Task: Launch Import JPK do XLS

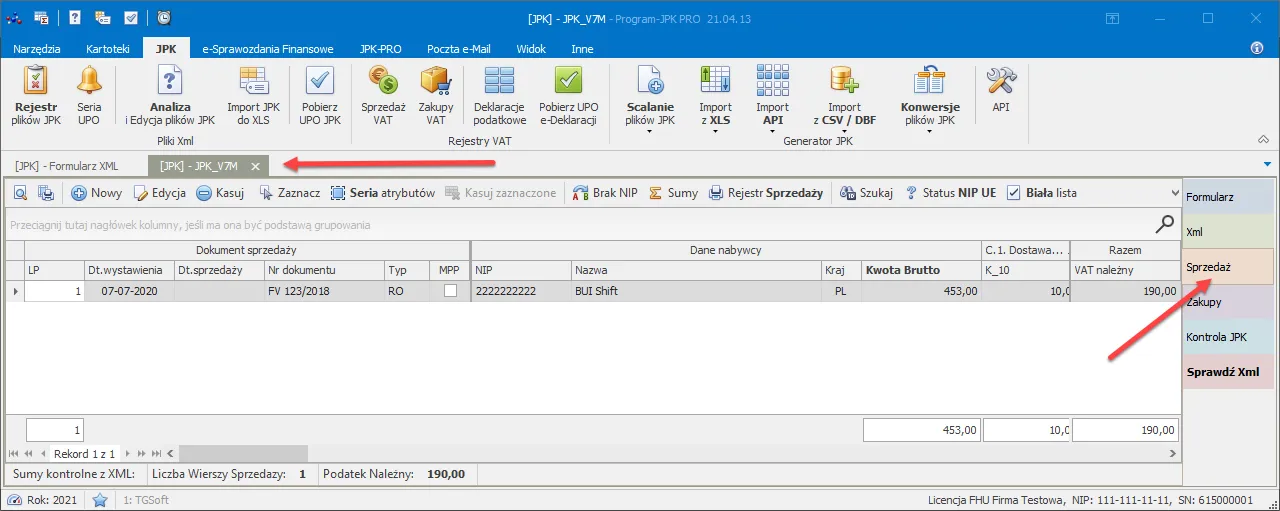Action: click(253, 96)
